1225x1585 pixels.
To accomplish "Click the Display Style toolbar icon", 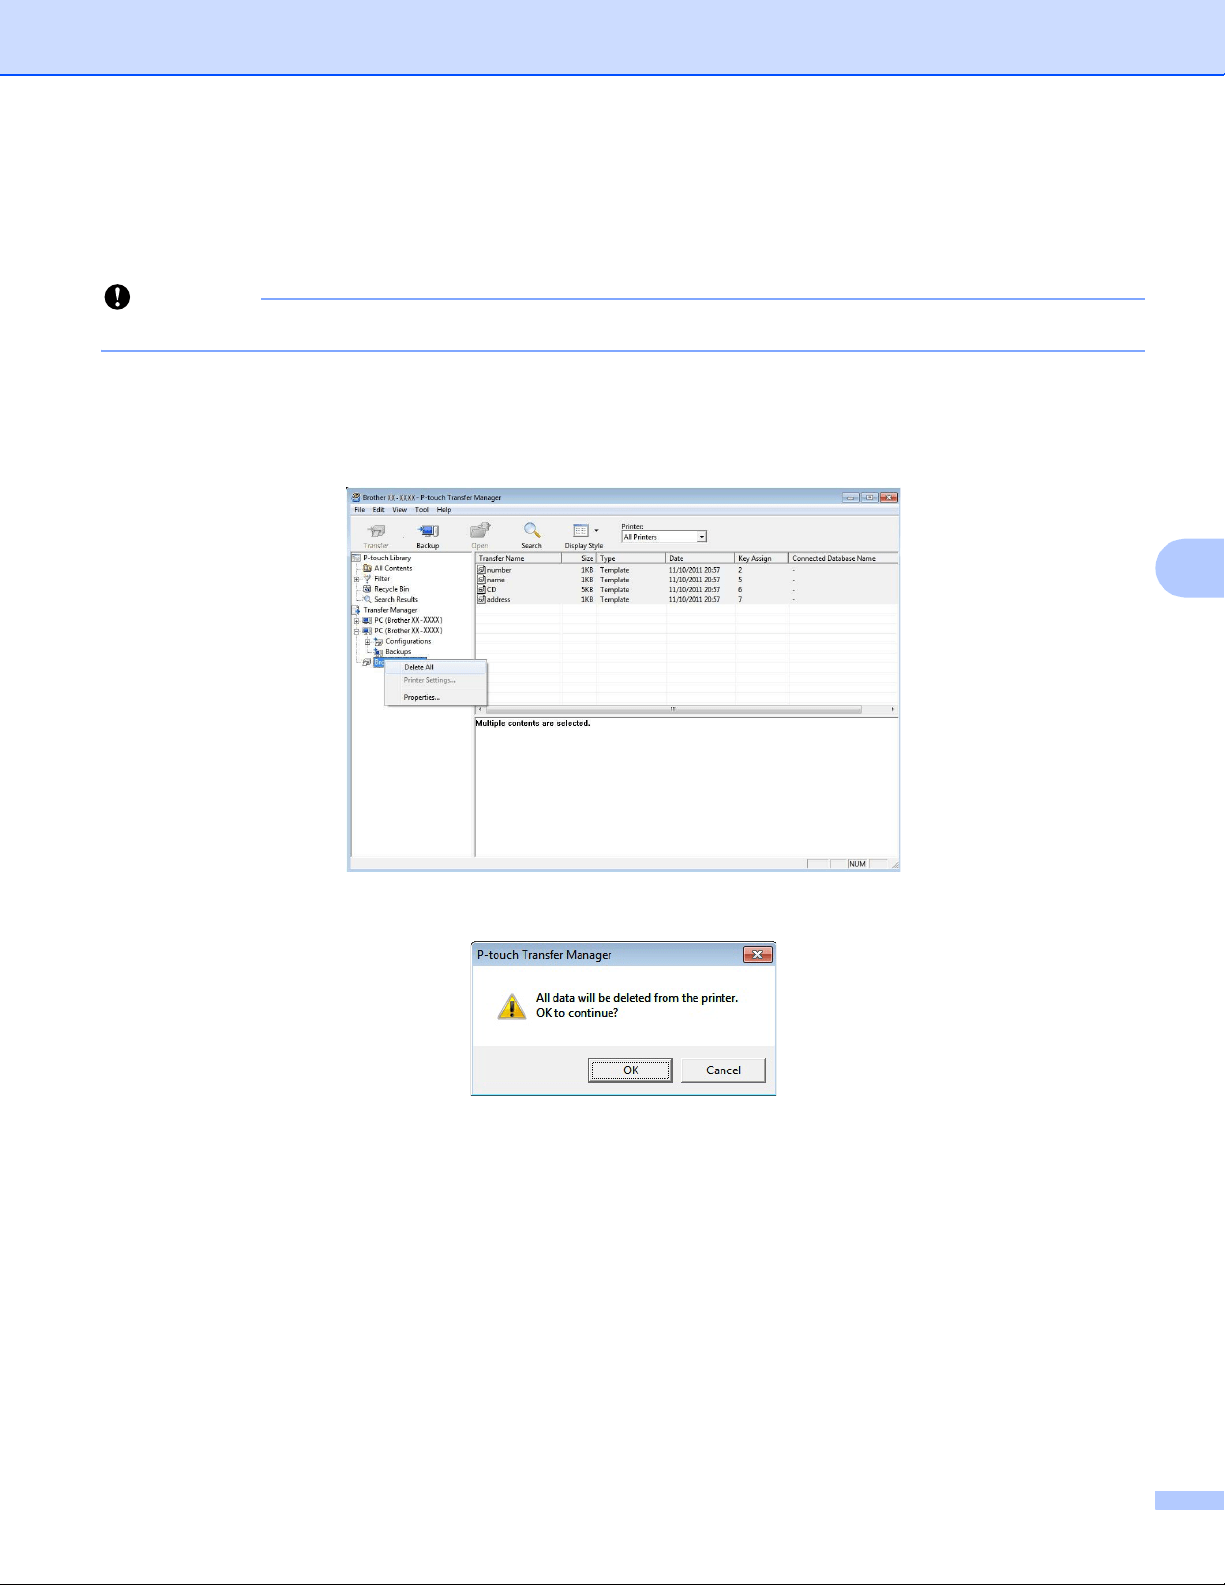I will point(580,531).
